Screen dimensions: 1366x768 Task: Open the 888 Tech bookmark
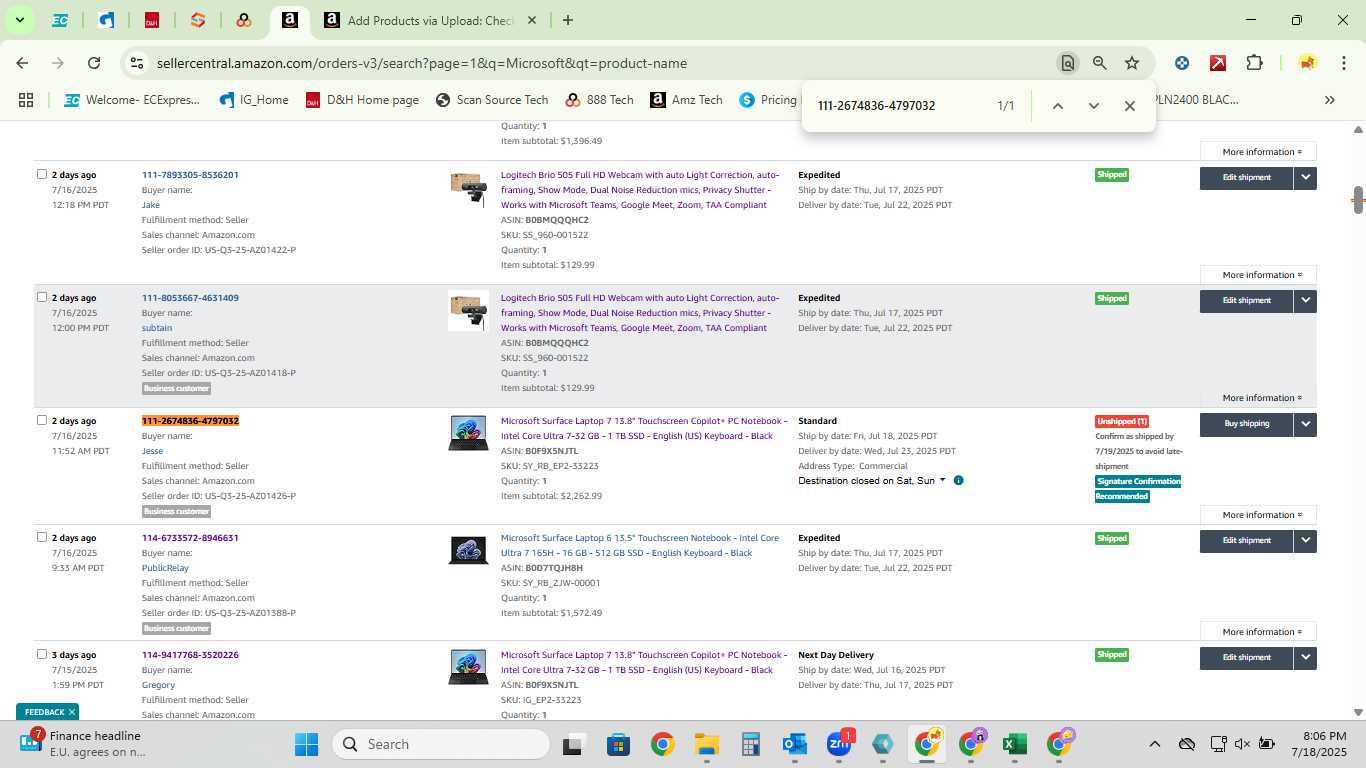[x=599, y=100]
